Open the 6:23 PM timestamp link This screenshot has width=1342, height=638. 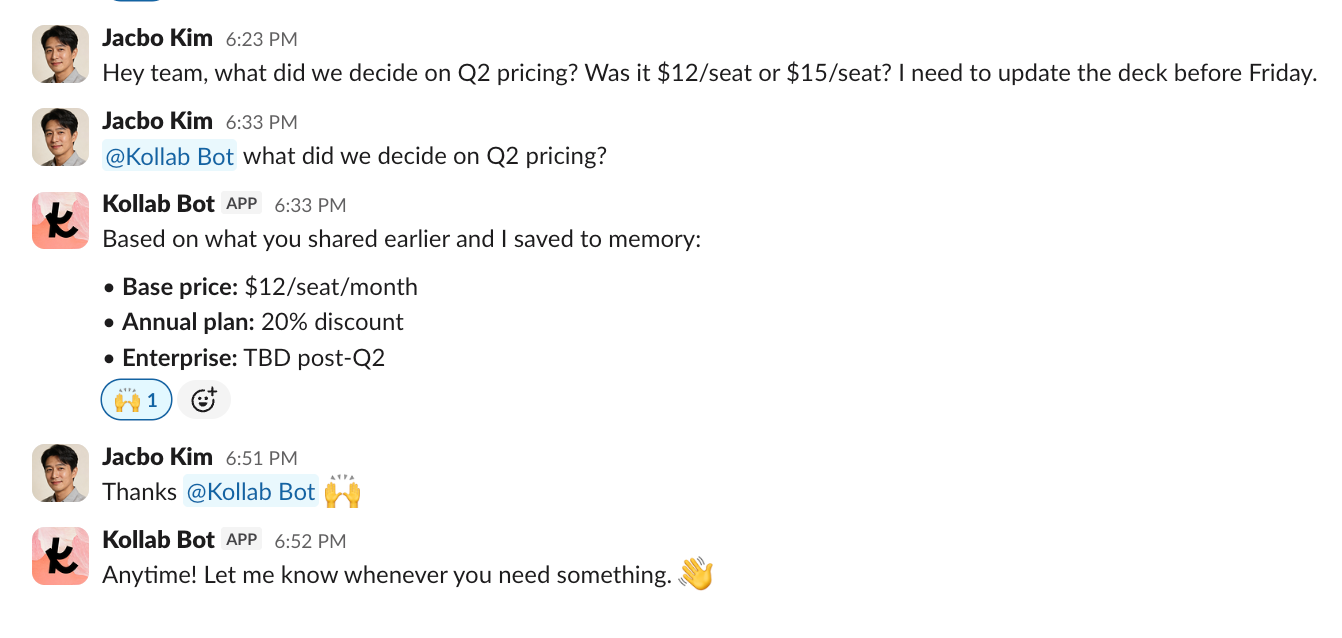point(261,40)
